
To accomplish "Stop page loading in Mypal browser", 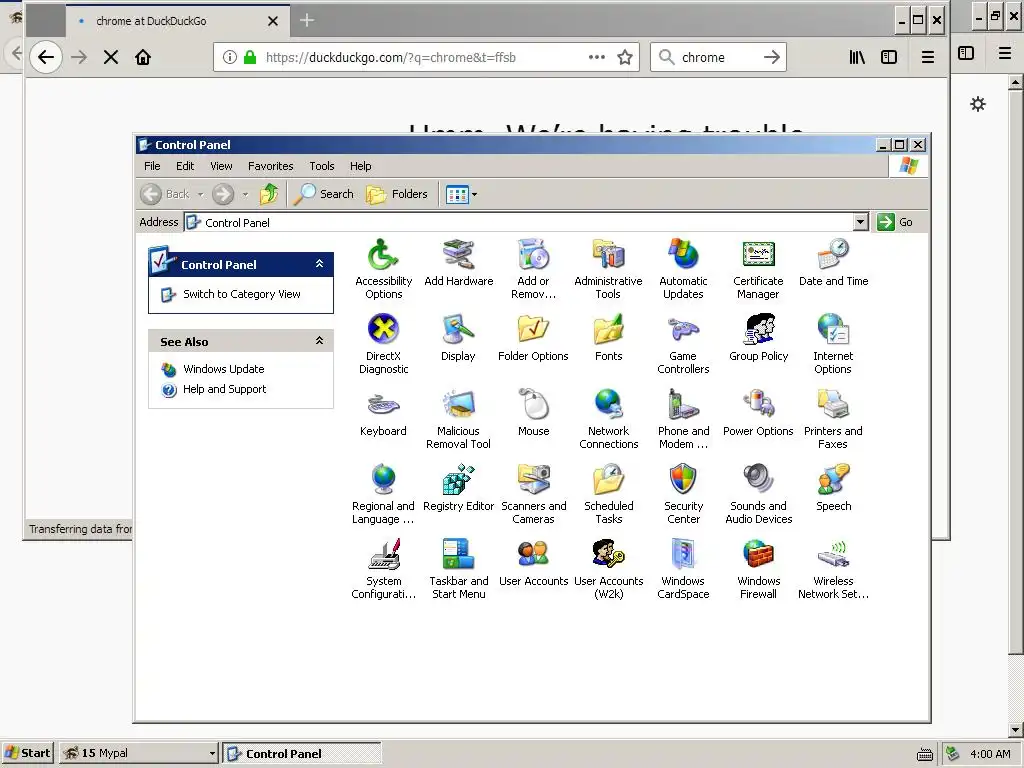I will [111, 57].
